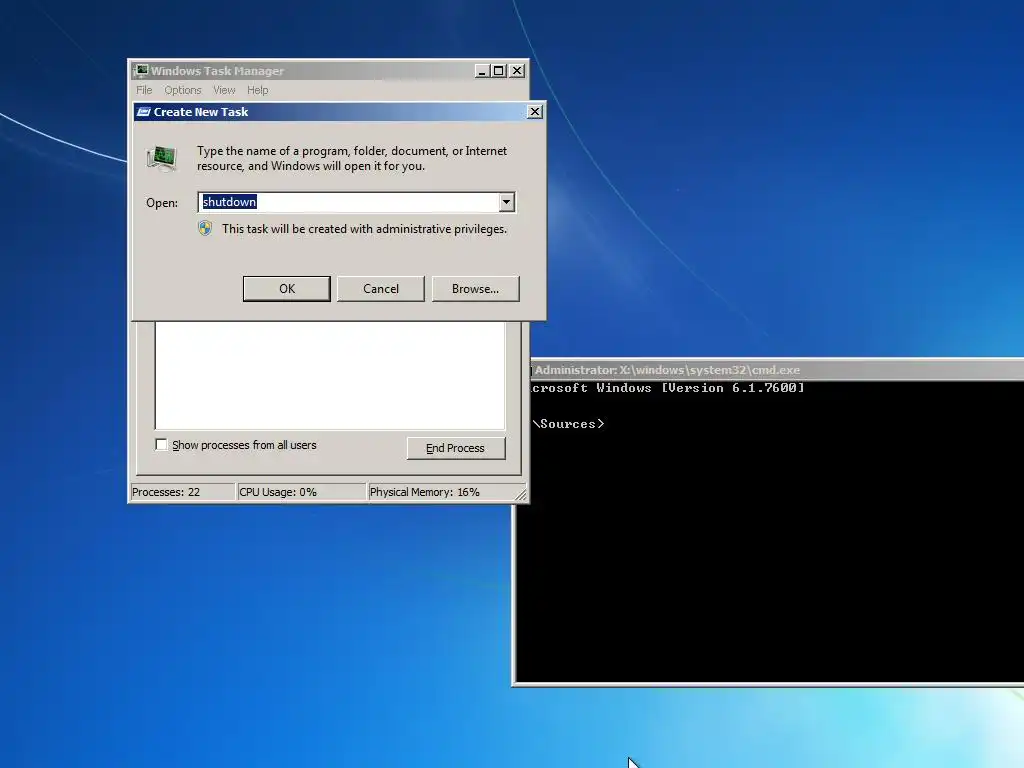Open the Browse... file picker
The height and width of the screenshot is (768, 1024).
(x=475, y=289)
